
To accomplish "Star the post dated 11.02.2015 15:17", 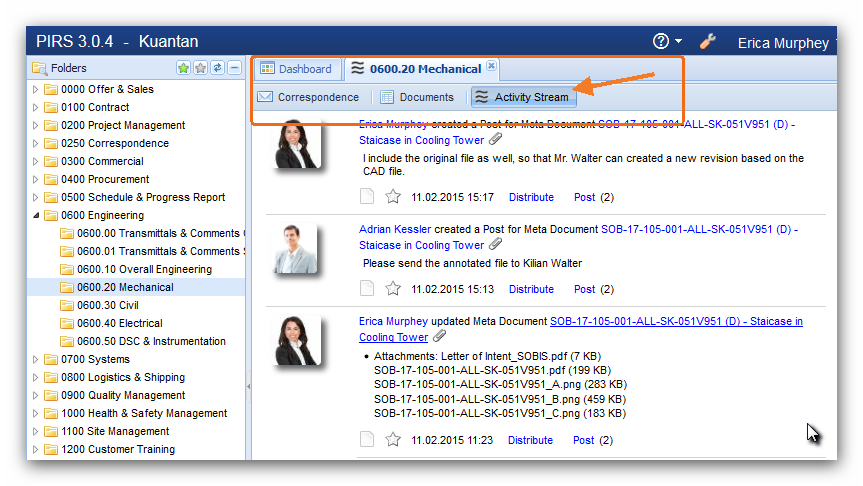I will coord(393,197).
